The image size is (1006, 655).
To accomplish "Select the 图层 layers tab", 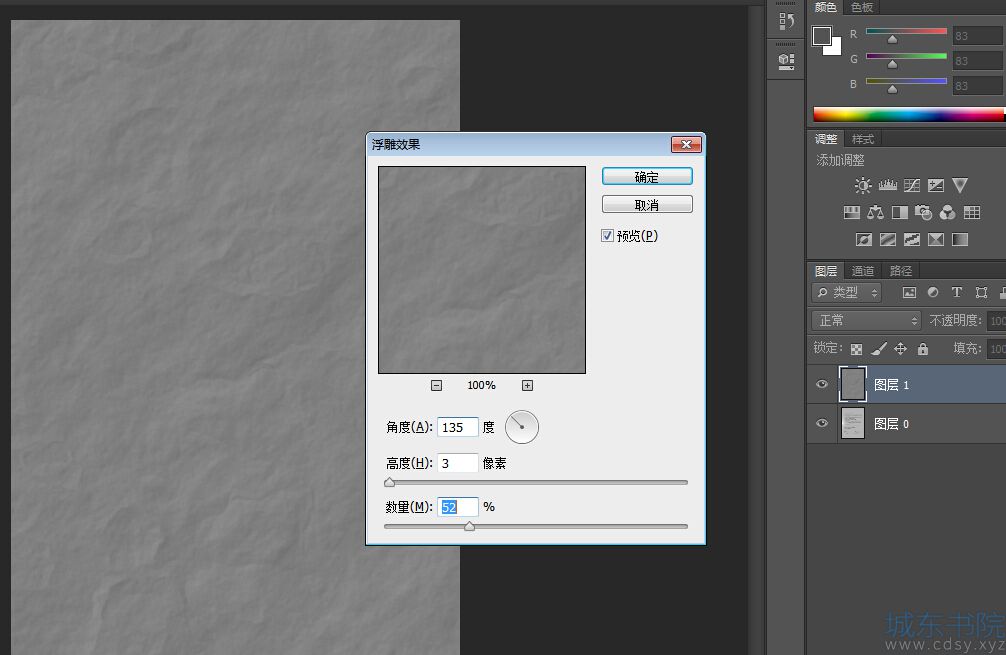I will 826,271.
